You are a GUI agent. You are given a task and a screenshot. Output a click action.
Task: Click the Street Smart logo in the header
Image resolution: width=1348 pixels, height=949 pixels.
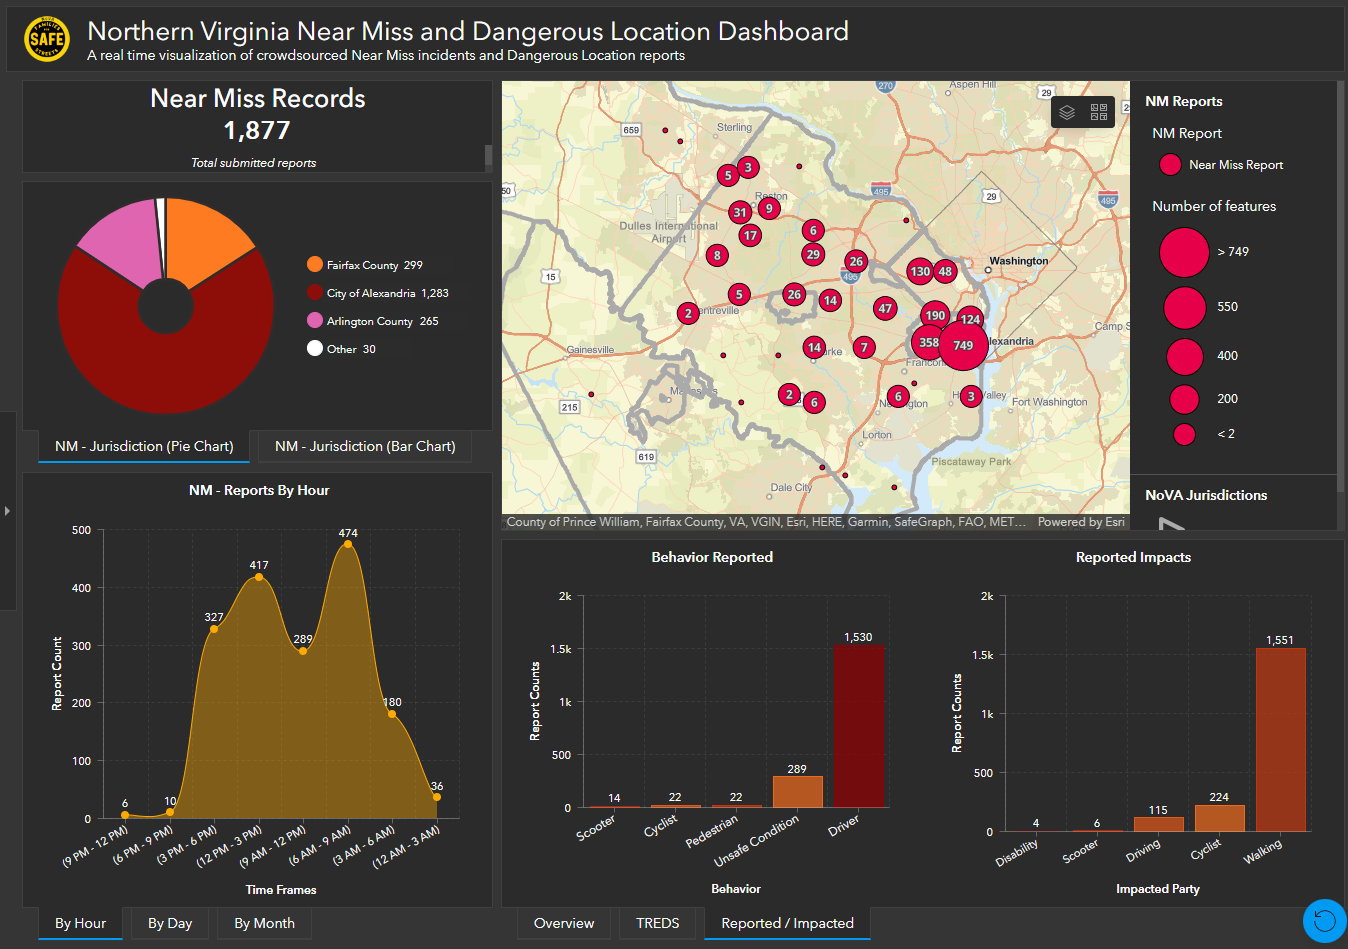(46, 38)
